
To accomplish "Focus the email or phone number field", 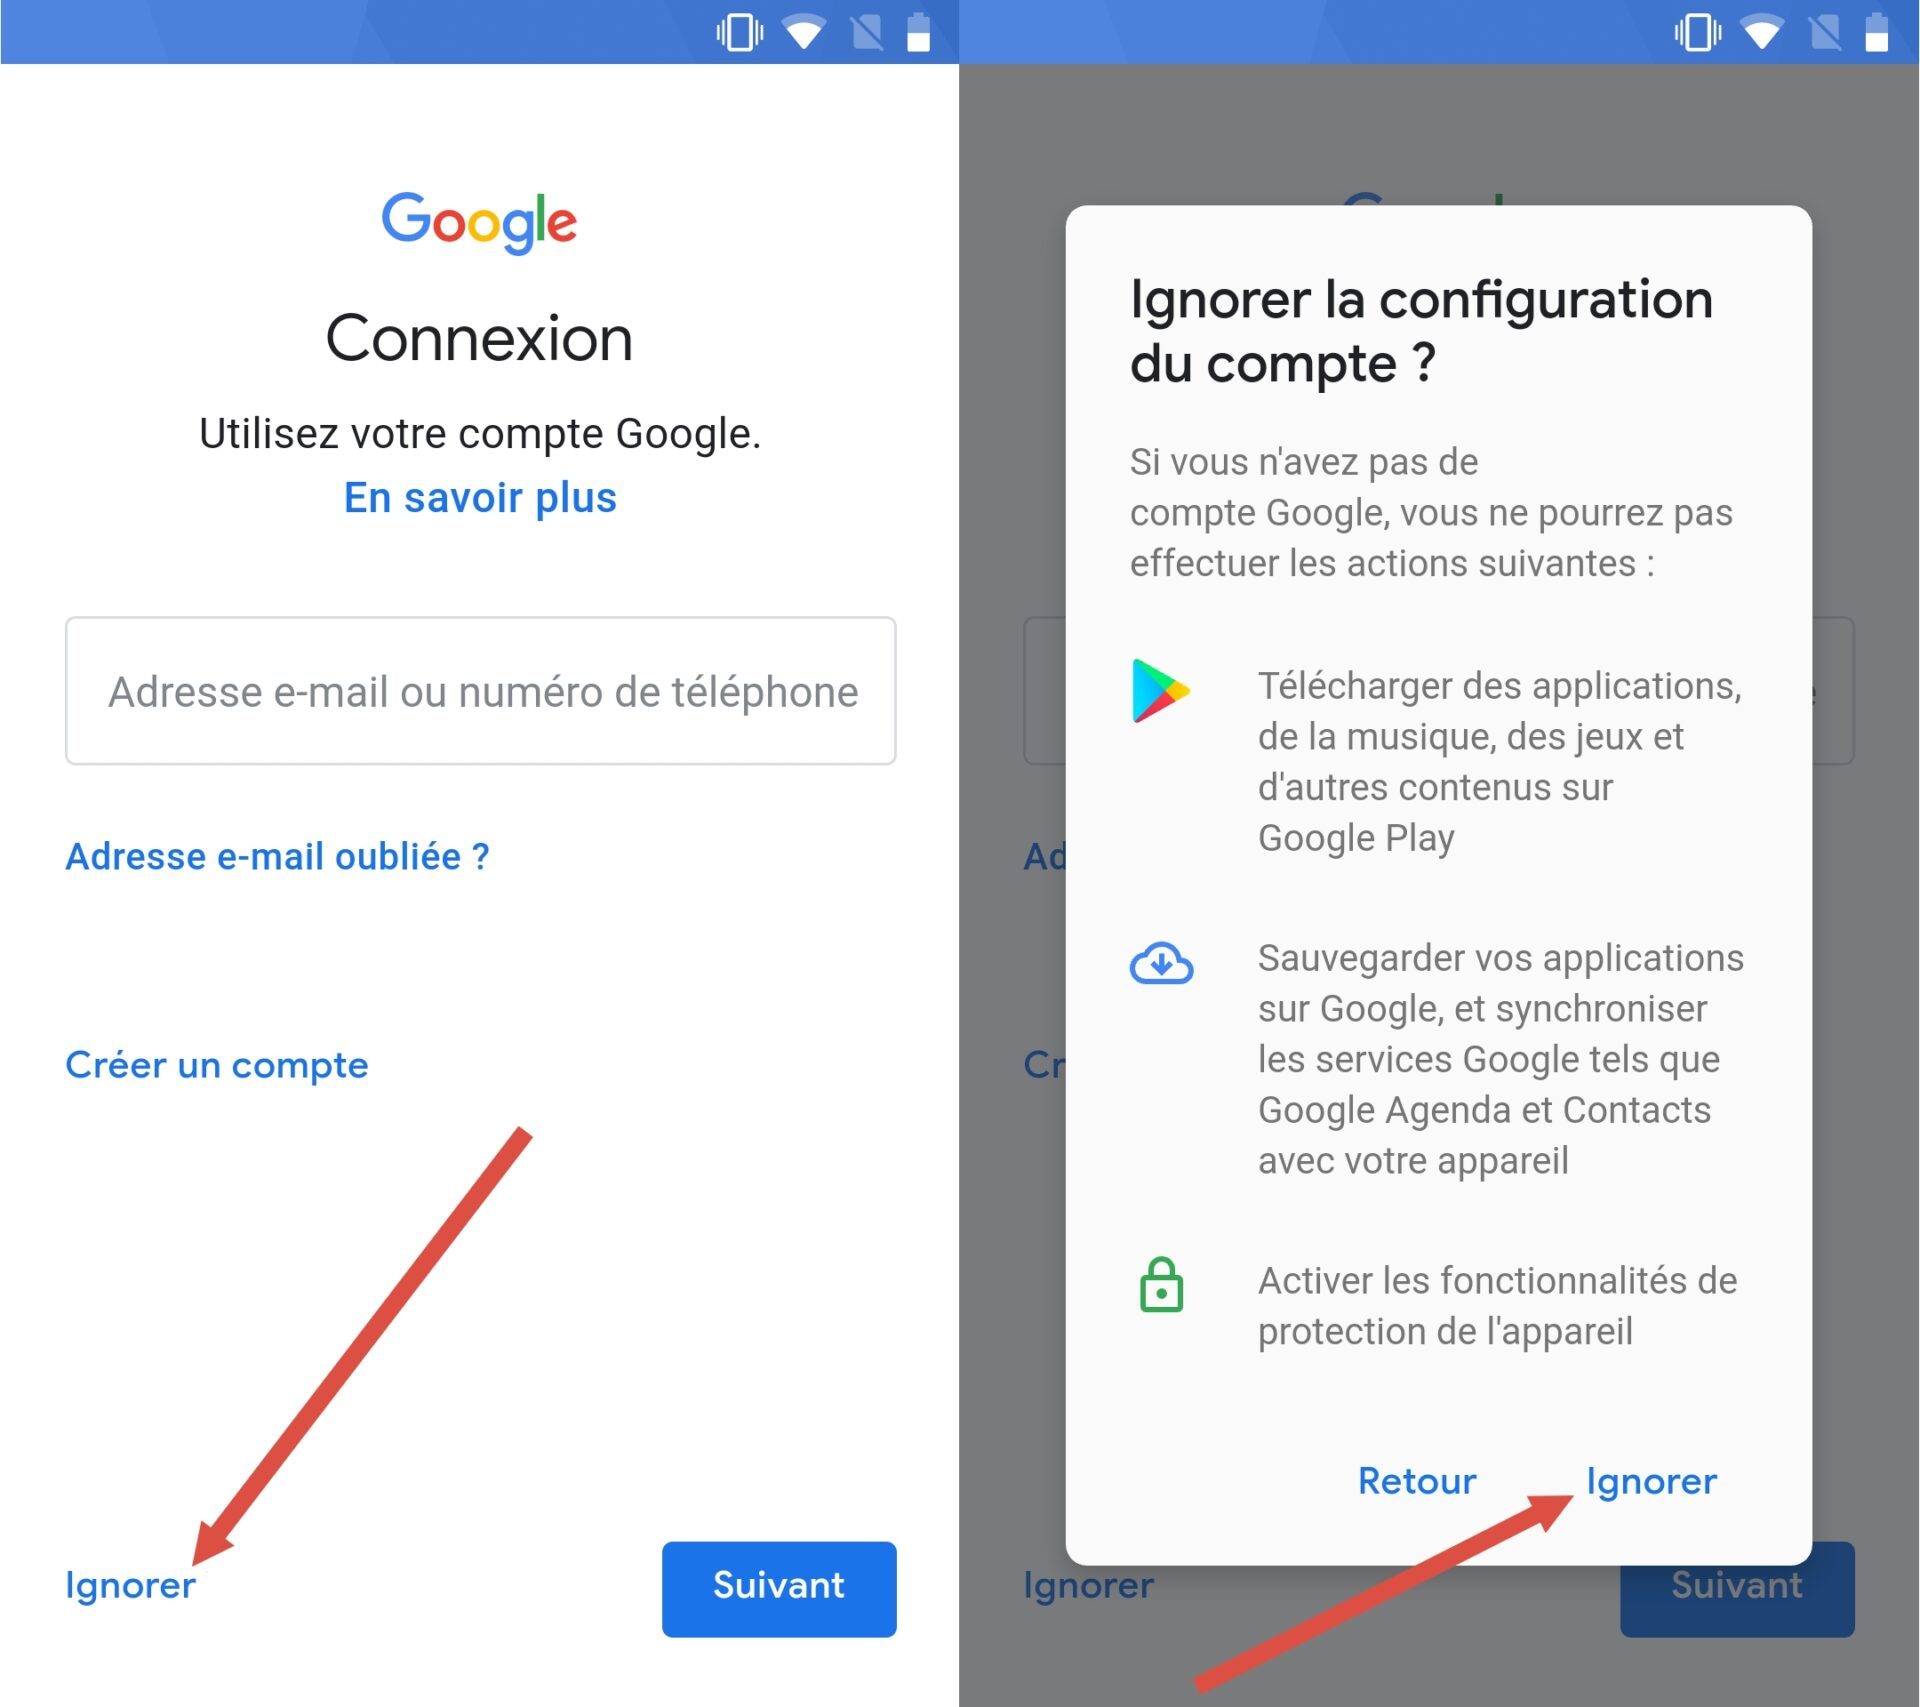I will coord(481,691).
